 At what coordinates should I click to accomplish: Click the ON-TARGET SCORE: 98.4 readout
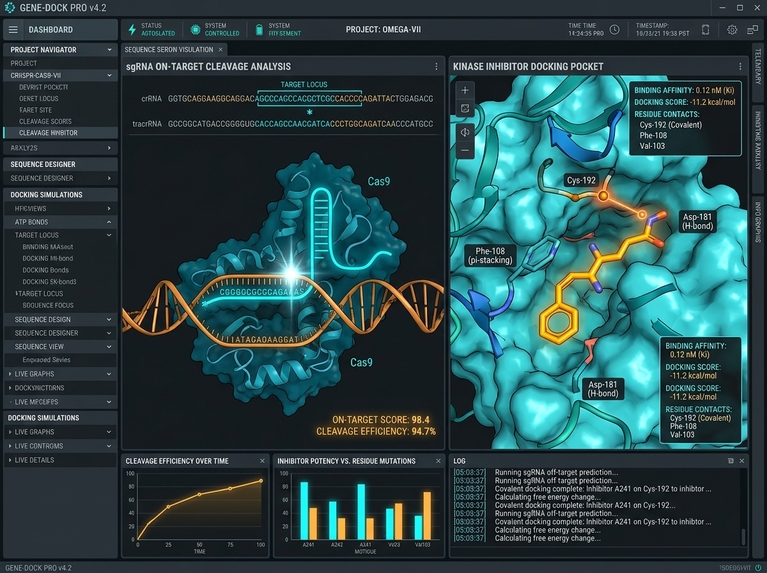381,420
